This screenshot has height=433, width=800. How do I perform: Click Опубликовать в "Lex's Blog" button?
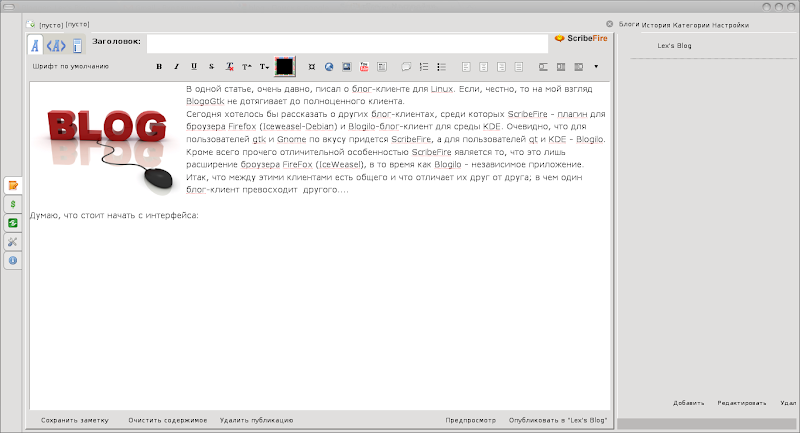point(558,420)
